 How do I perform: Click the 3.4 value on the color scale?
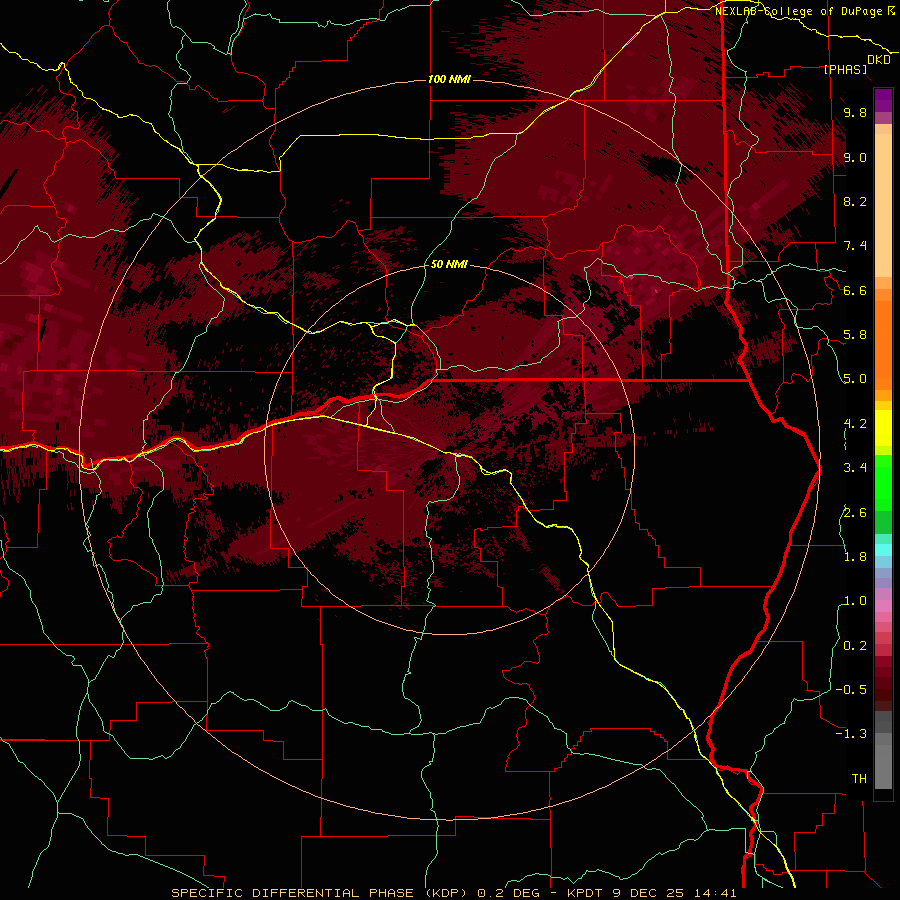[x=855, y=468]
